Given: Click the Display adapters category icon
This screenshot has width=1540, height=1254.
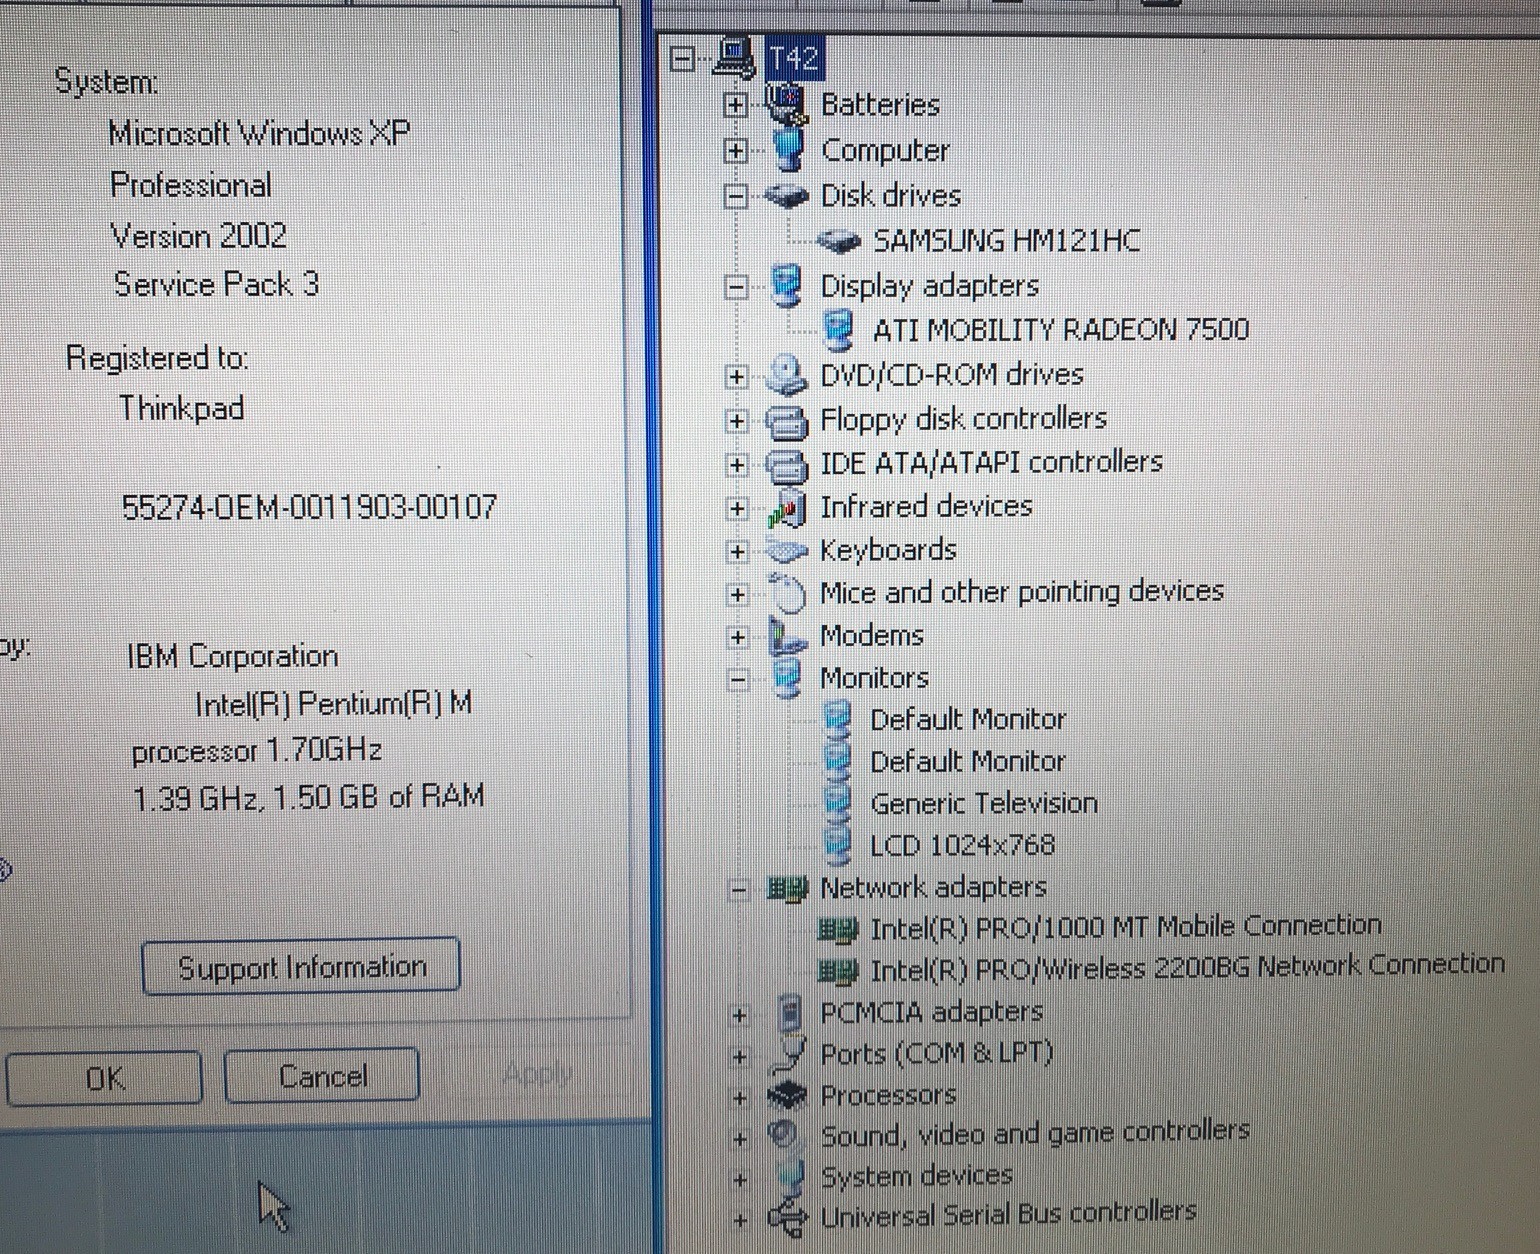Looking at the screenshot, I should point(788,286).
